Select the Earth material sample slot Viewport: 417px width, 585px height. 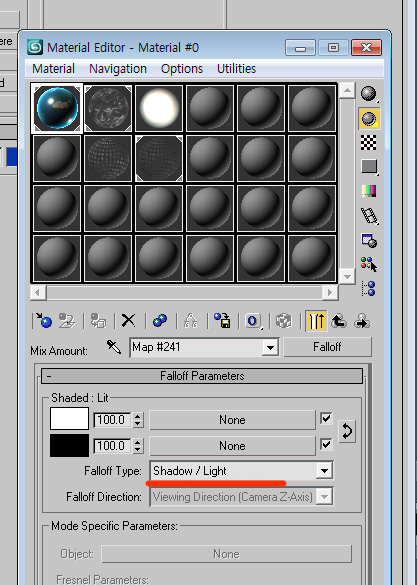57,108
